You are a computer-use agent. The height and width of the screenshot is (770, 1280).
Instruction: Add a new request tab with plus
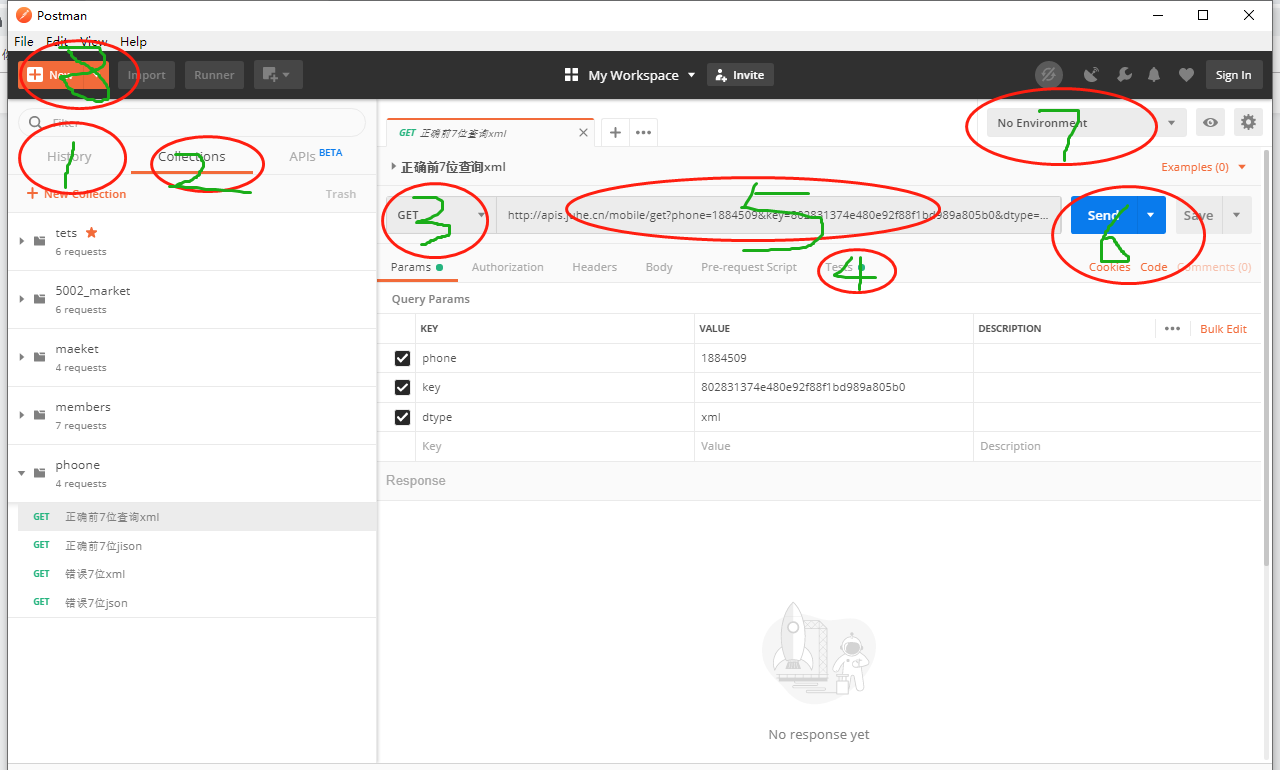[616, 133]
